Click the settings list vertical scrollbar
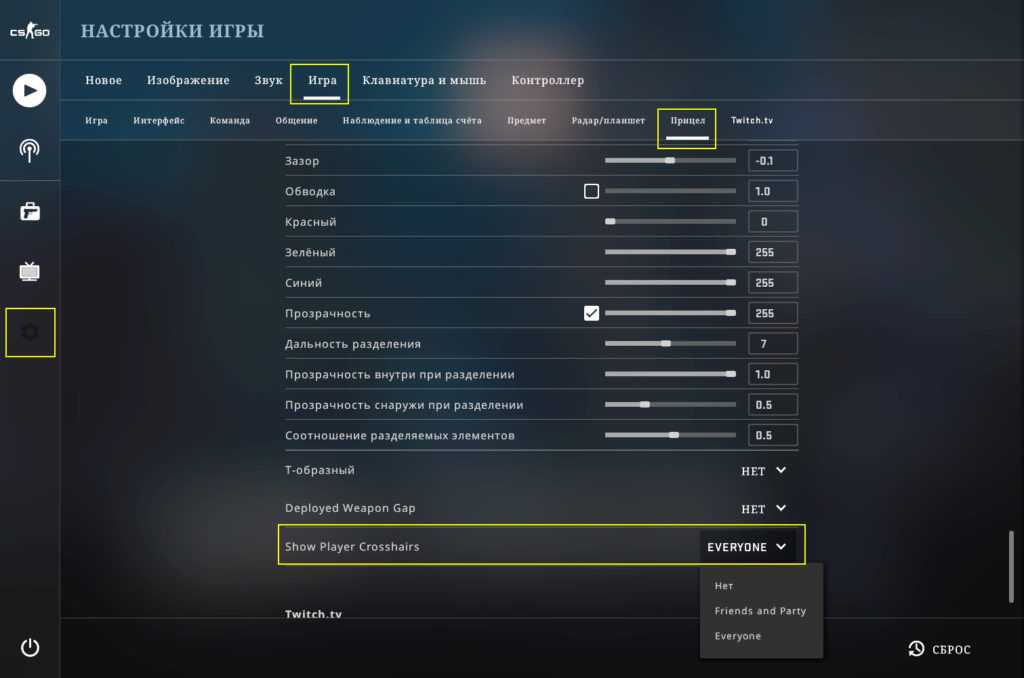Screen dimensions: 1024x678 coord(1012,566)
